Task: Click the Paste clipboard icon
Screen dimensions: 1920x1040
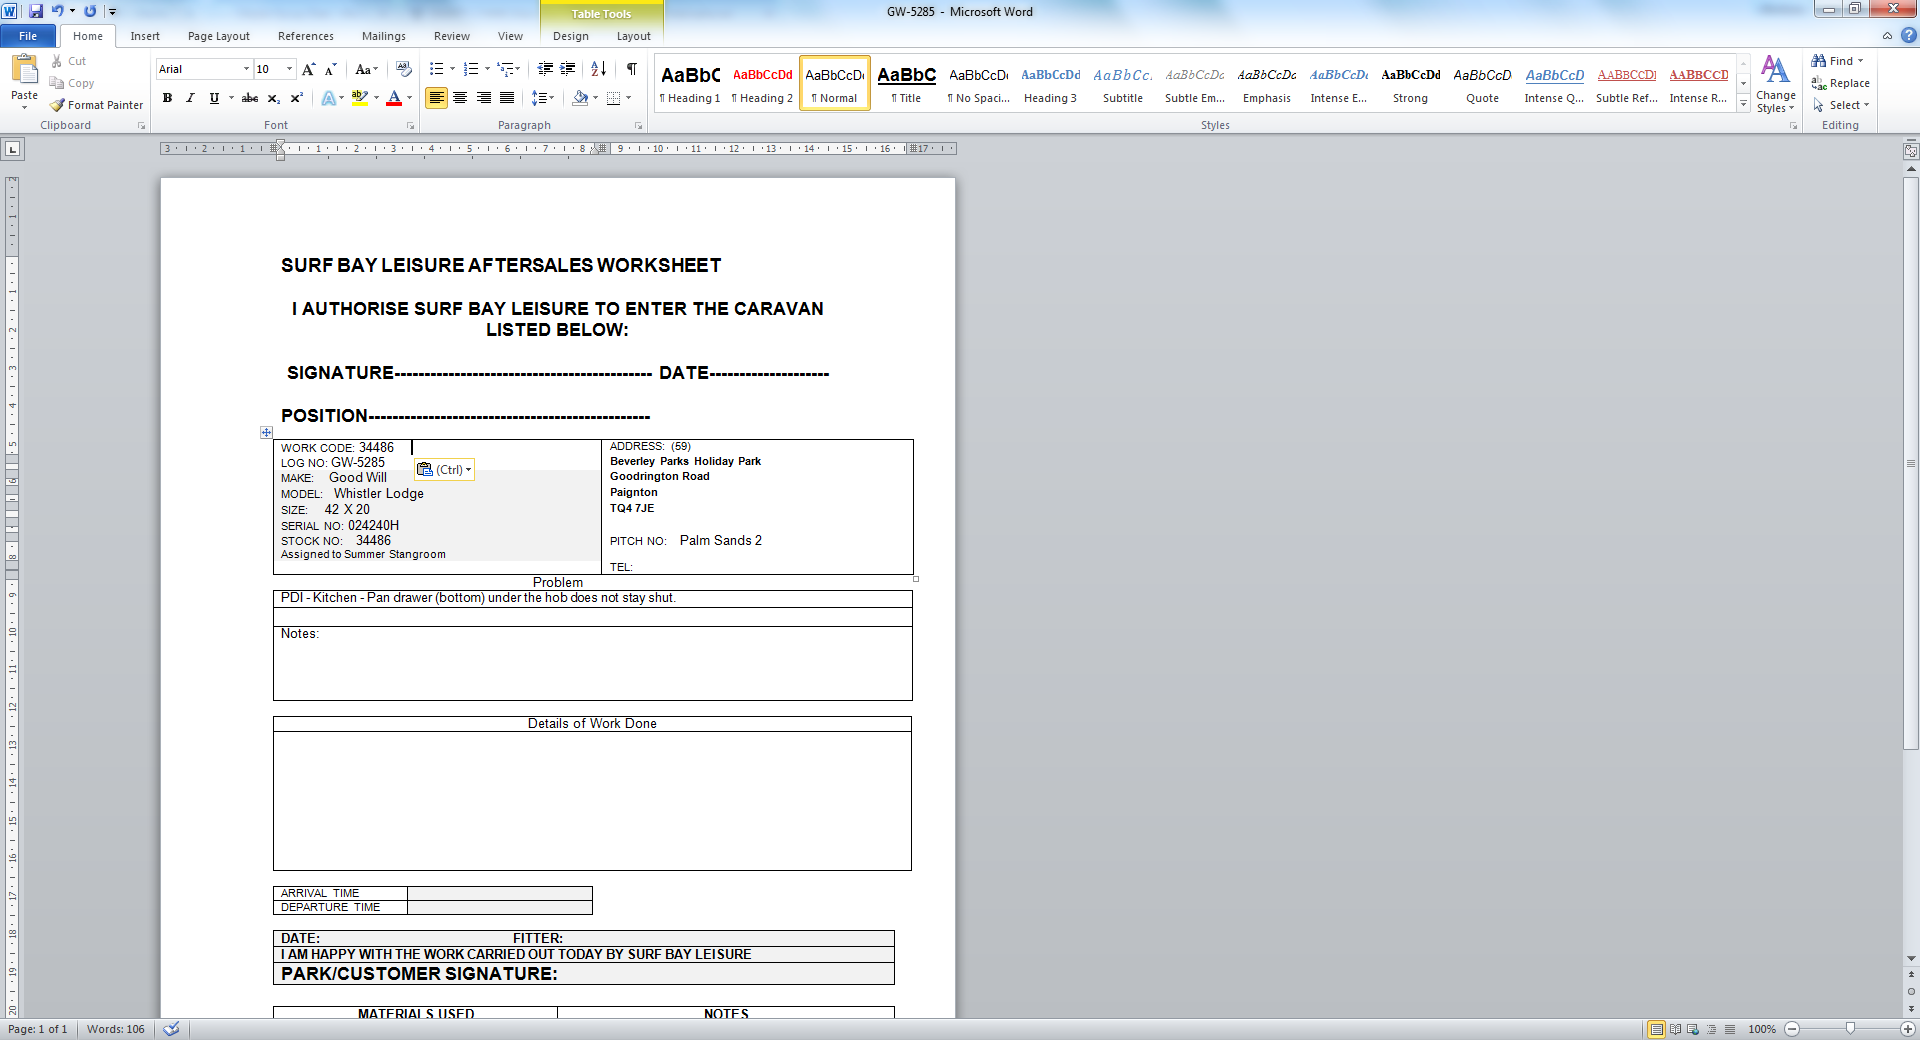Action: click(x=24, y=70)
